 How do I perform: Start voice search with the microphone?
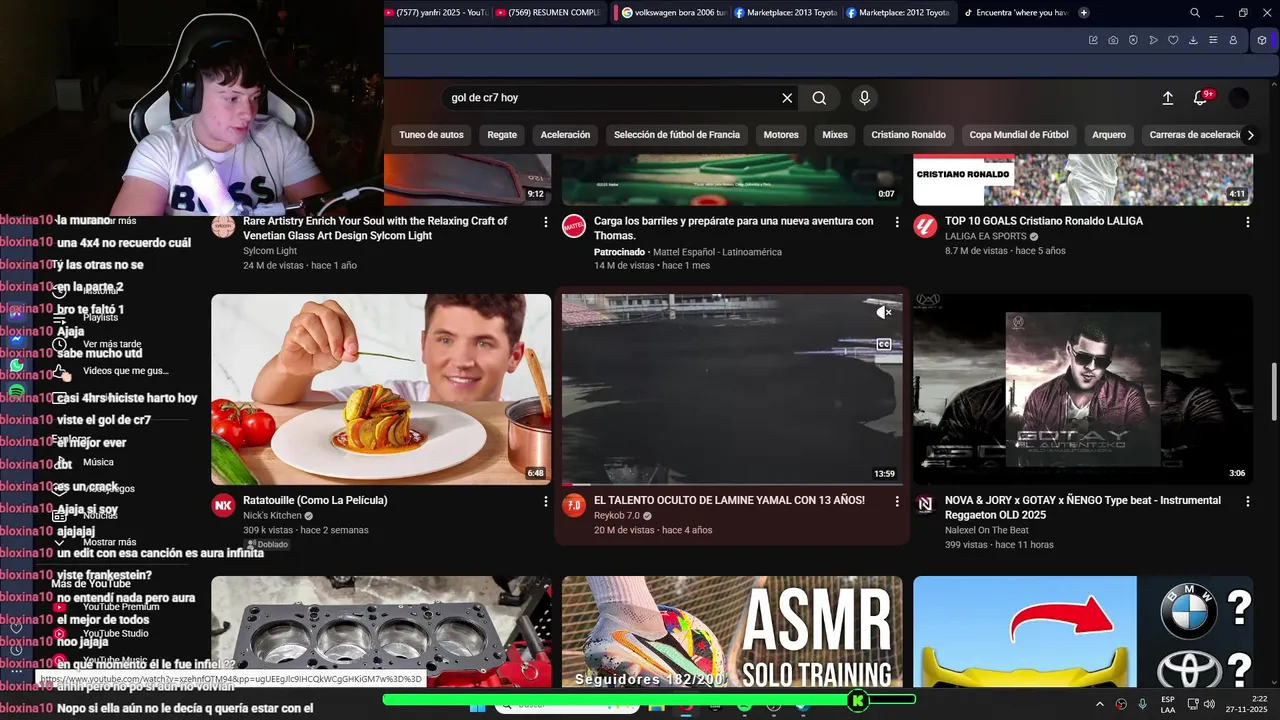point(864,98)
